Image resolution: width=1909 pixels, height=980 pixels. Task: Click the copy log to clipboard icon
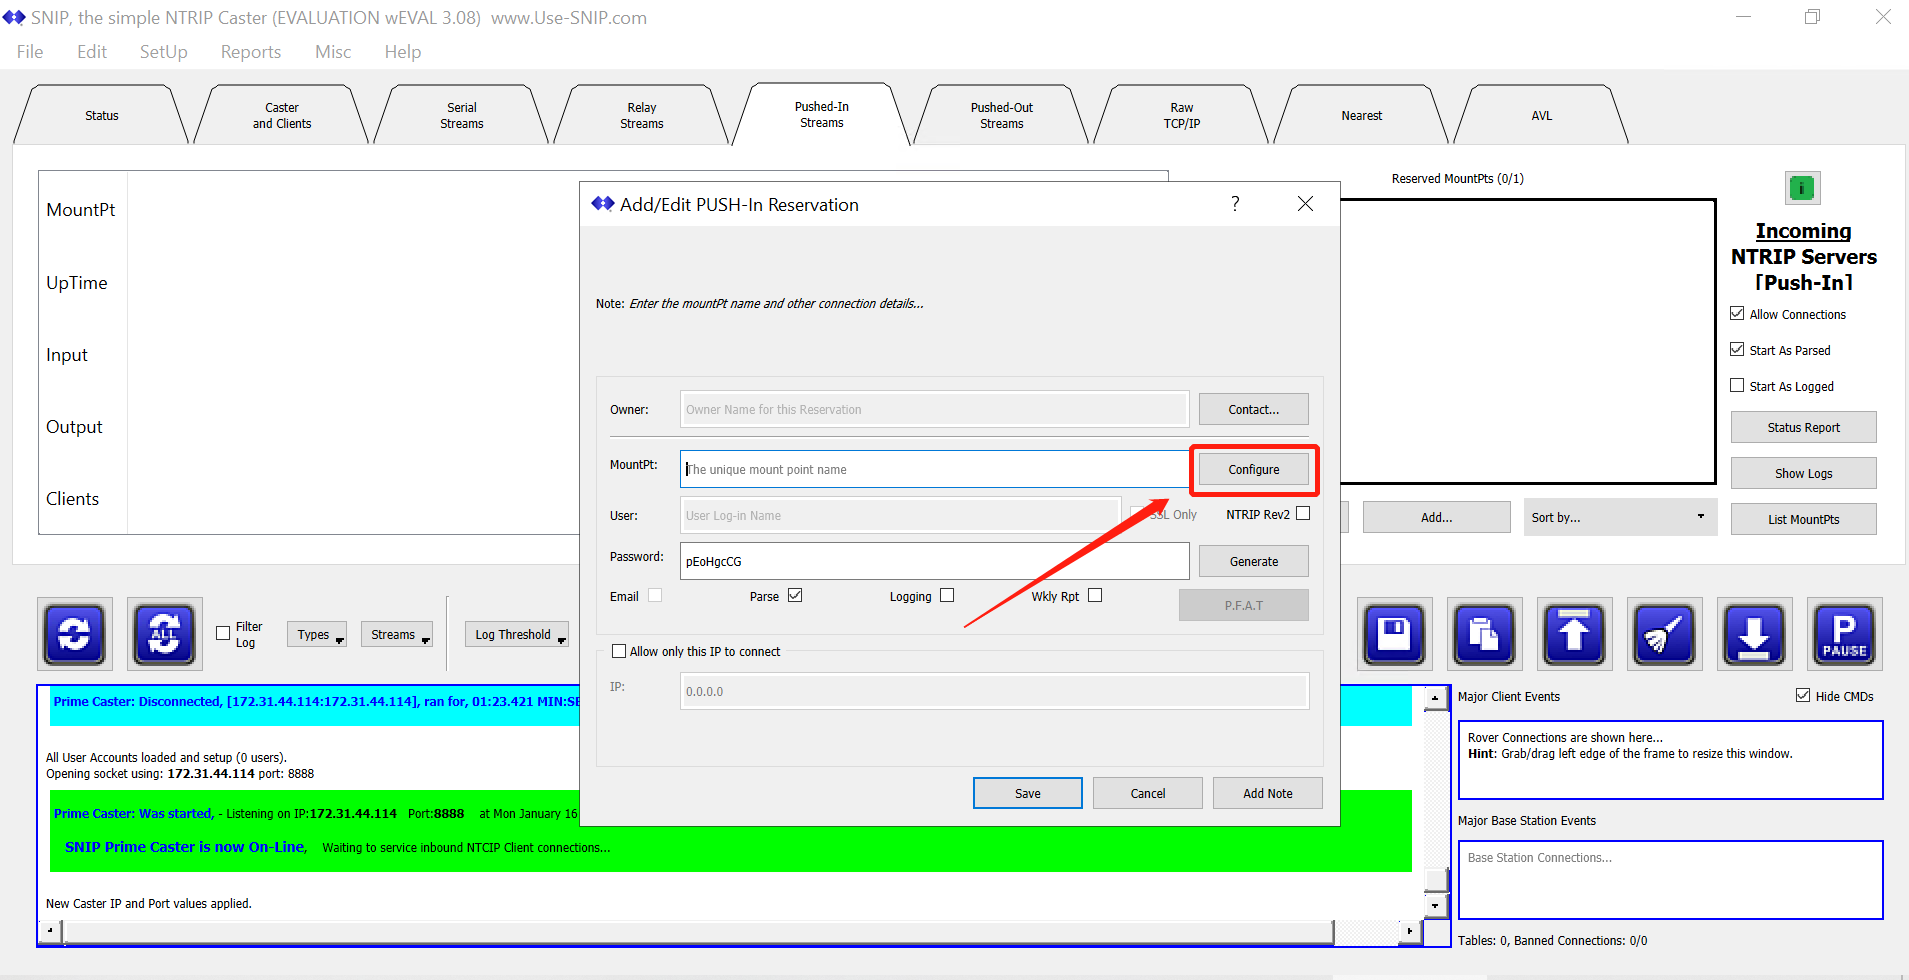1484,634
